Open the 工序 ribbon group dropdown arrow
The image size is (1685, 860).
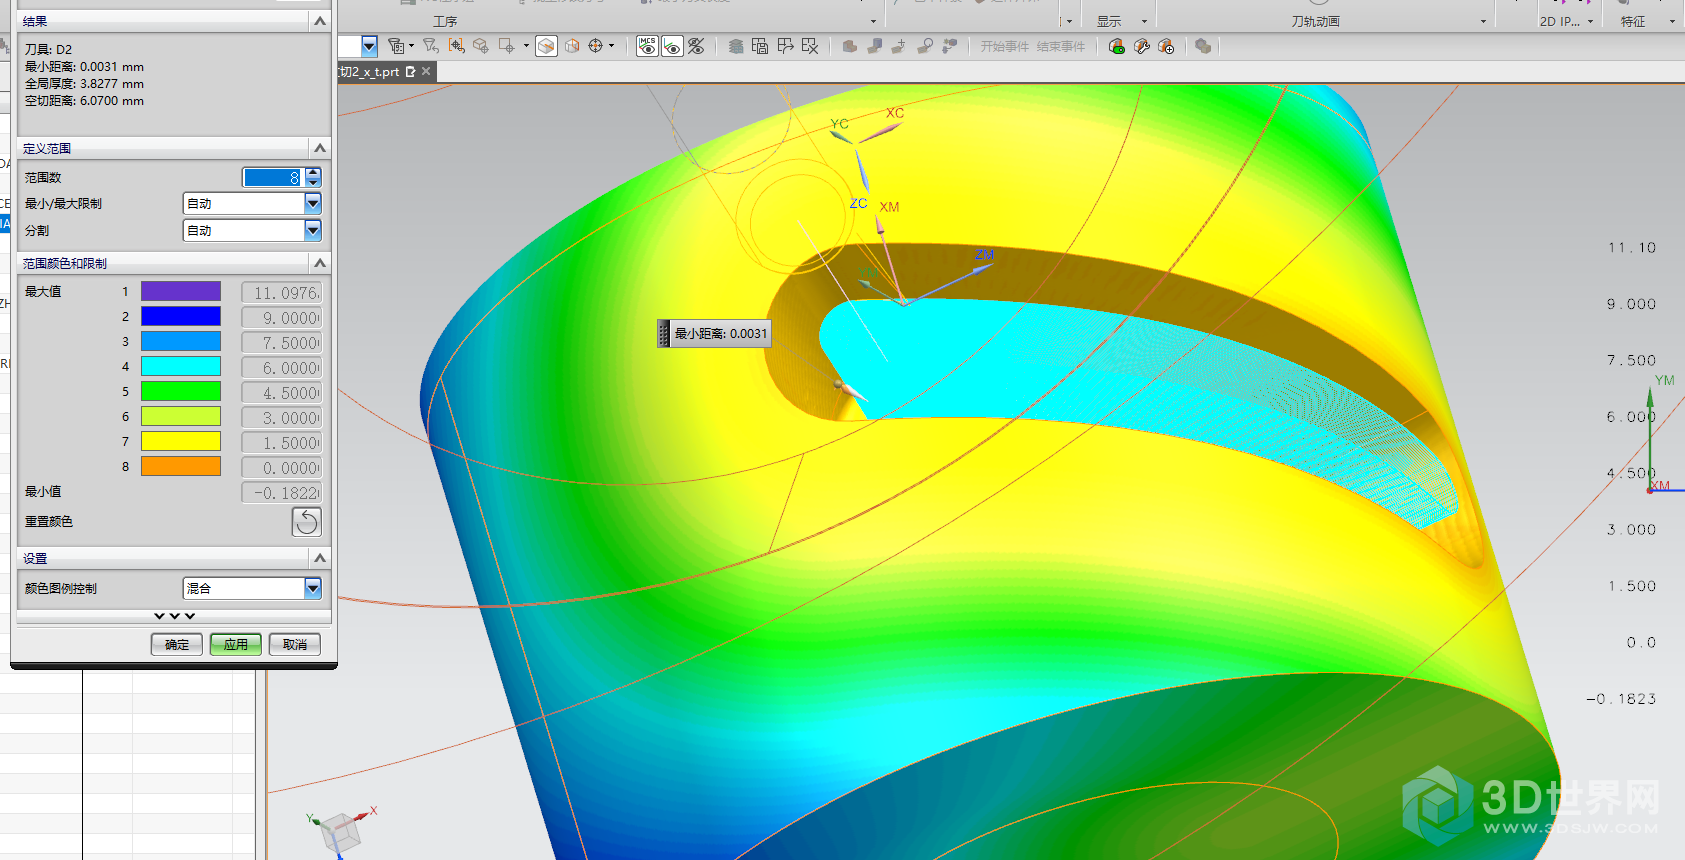[873, 22]
